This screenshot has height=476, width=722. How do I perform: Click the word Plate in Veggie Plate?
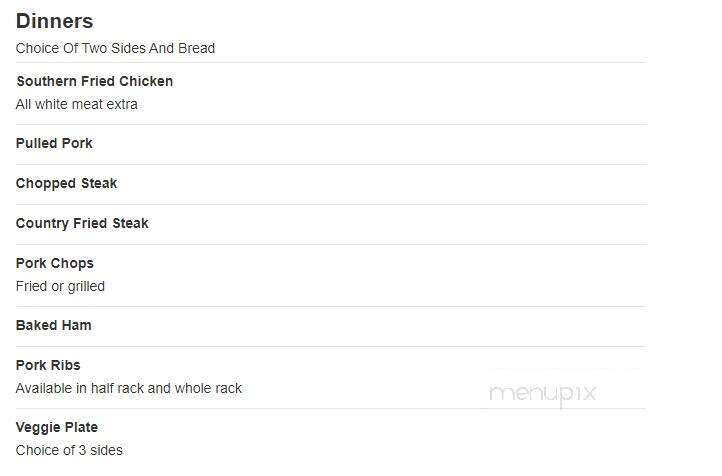81,428
